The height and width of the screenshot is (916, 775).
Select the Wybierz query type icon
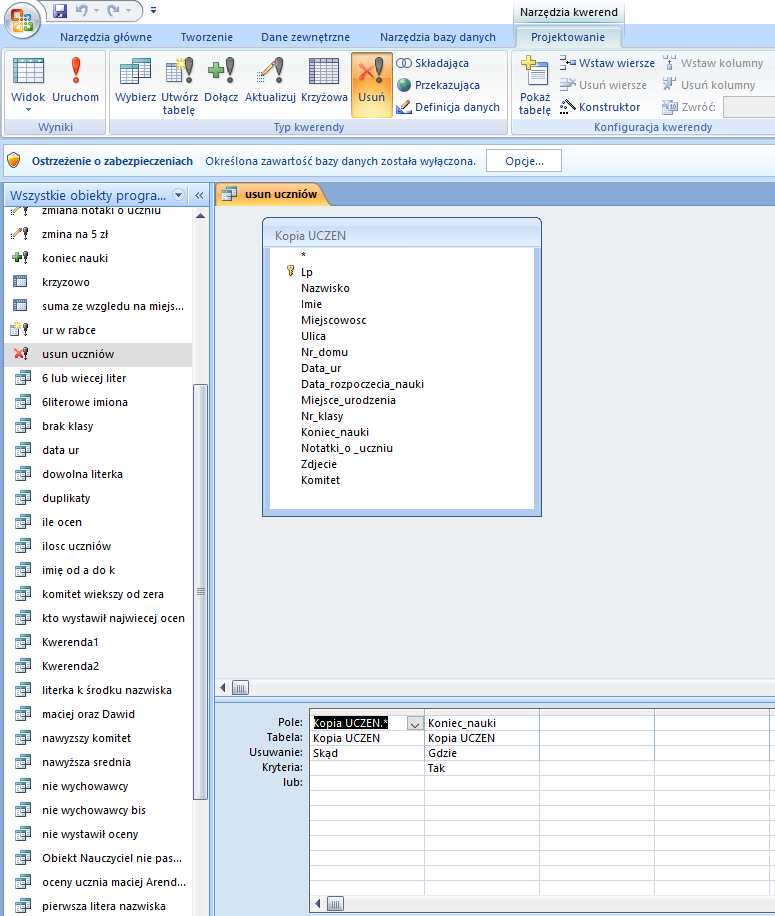tap(135, 80)
